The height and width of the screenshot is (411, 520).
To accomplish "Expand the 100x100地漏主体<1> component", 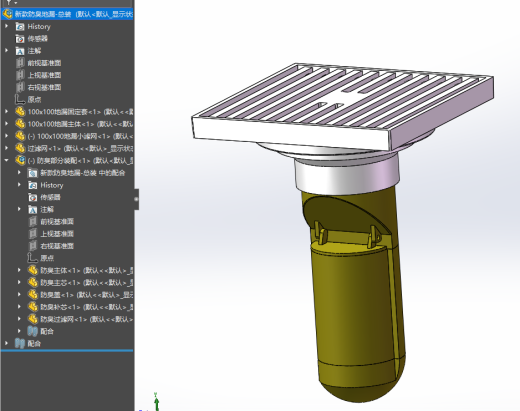I will coord(7,124).
